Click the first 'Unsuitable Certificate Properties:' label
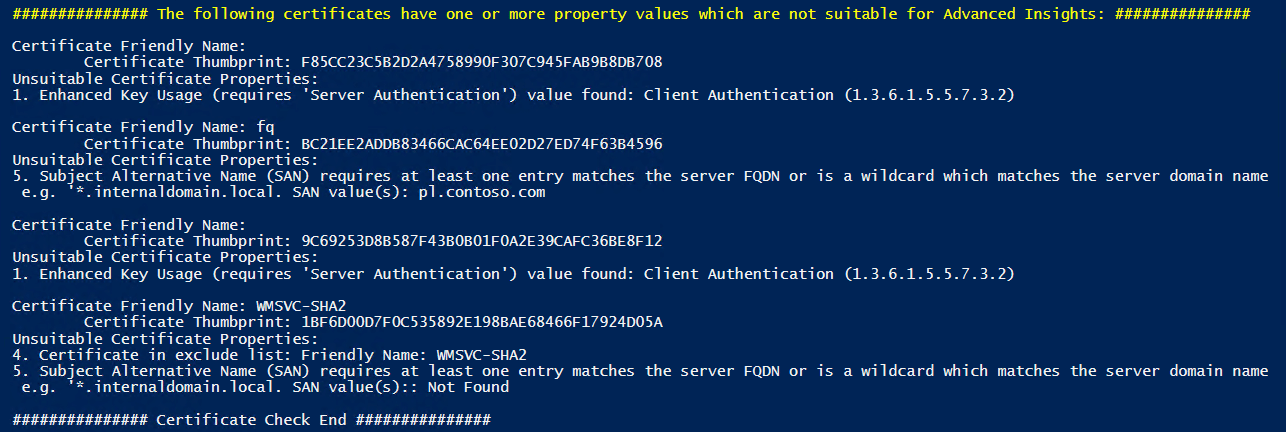 point(165,78)
